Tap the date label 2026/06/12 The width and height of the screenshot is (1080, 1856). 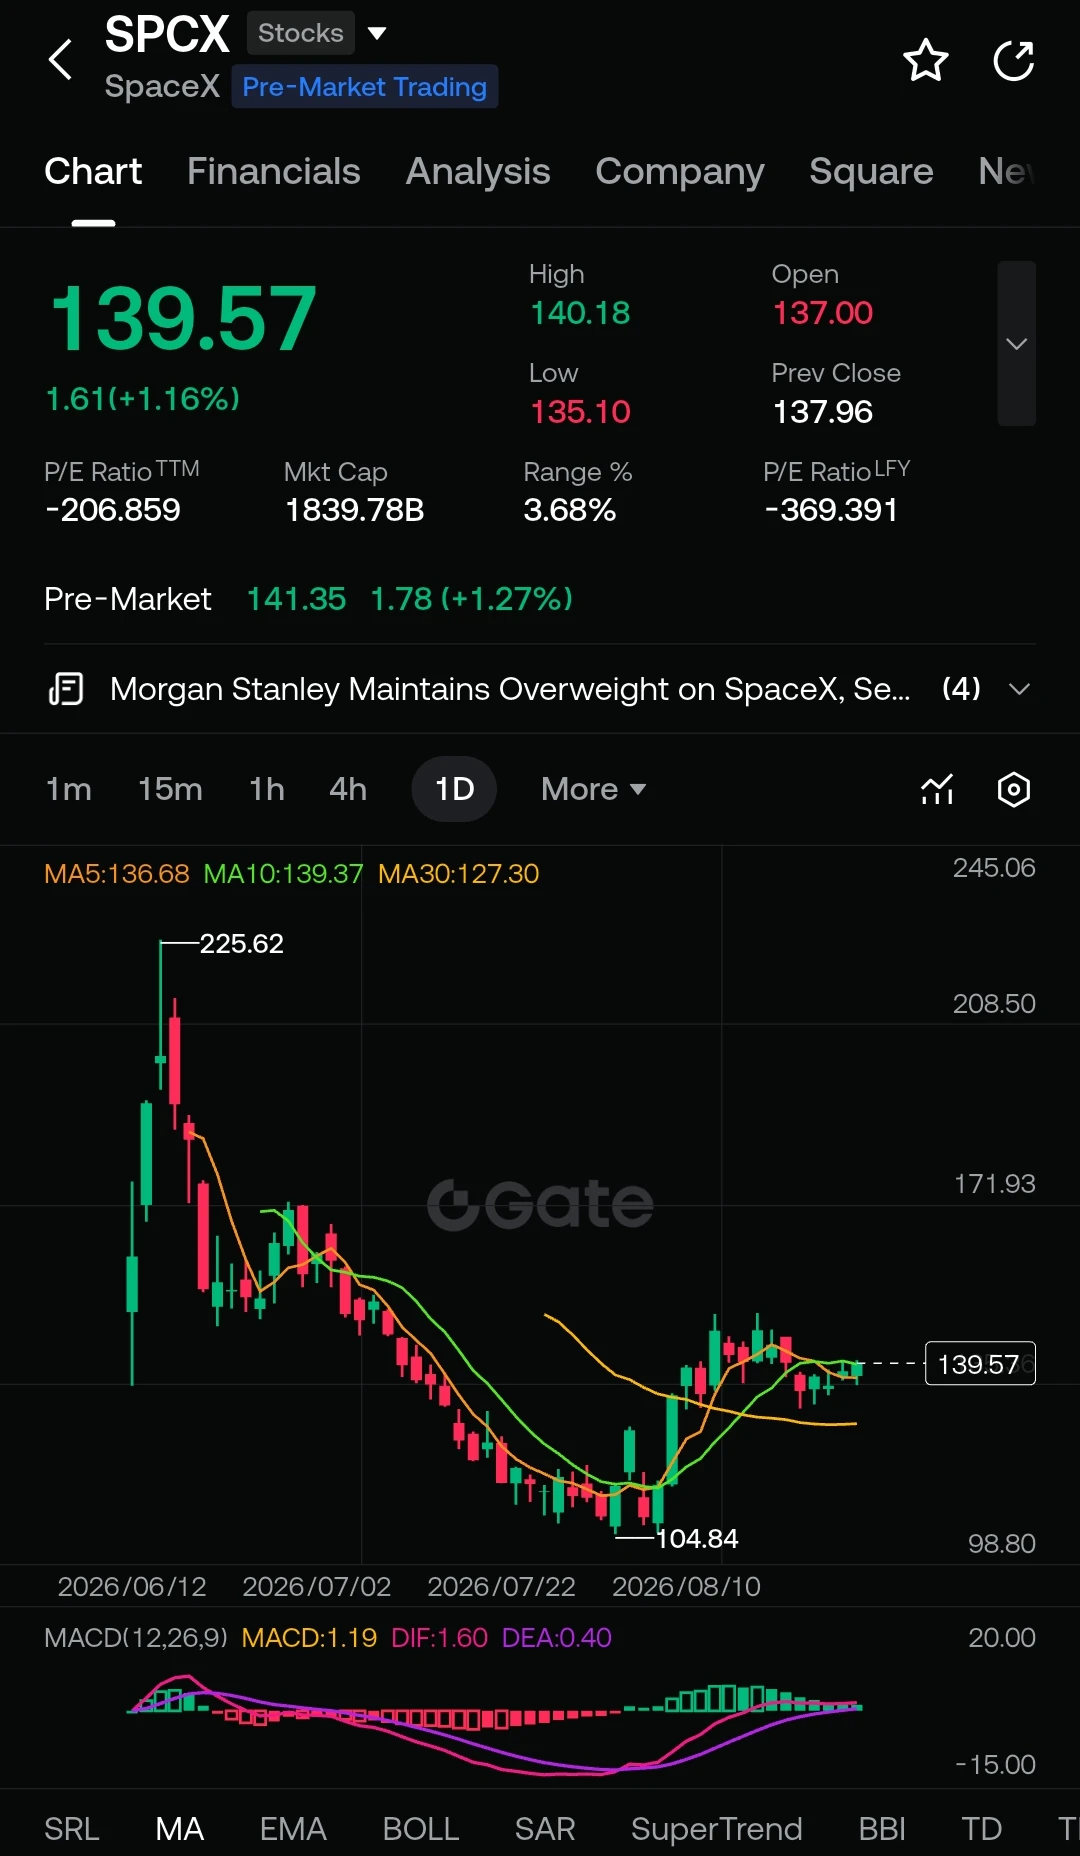pos(132,1587)
